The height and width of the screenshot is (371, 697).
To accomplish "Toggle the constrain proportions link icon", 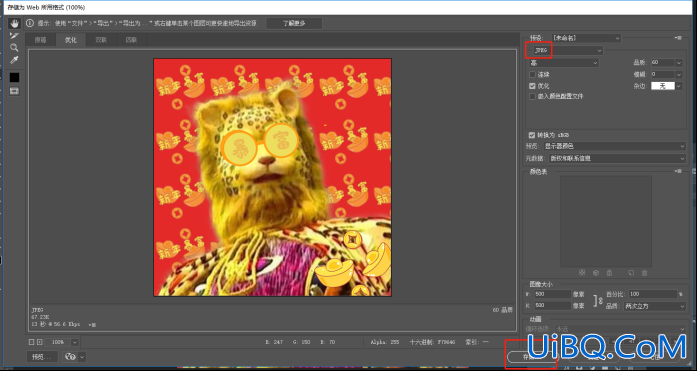I will tap(598, 300).
